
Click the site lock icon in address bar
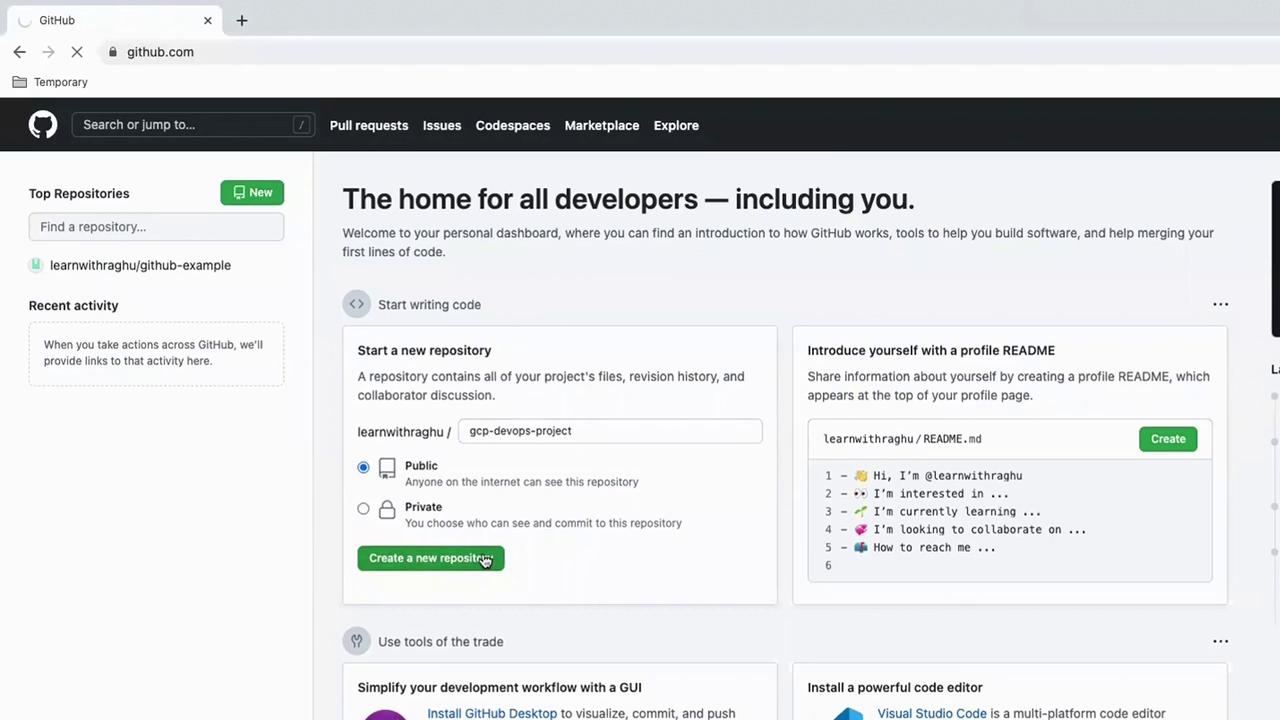(x=113, y=52)
